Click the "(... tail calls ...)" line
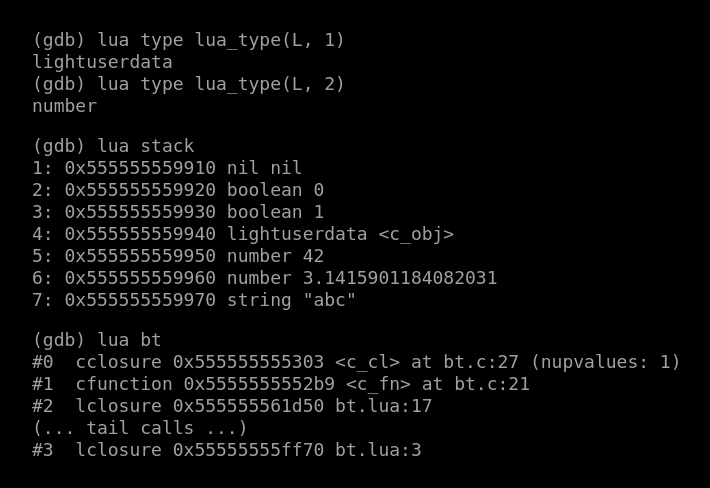 point(140,428)
